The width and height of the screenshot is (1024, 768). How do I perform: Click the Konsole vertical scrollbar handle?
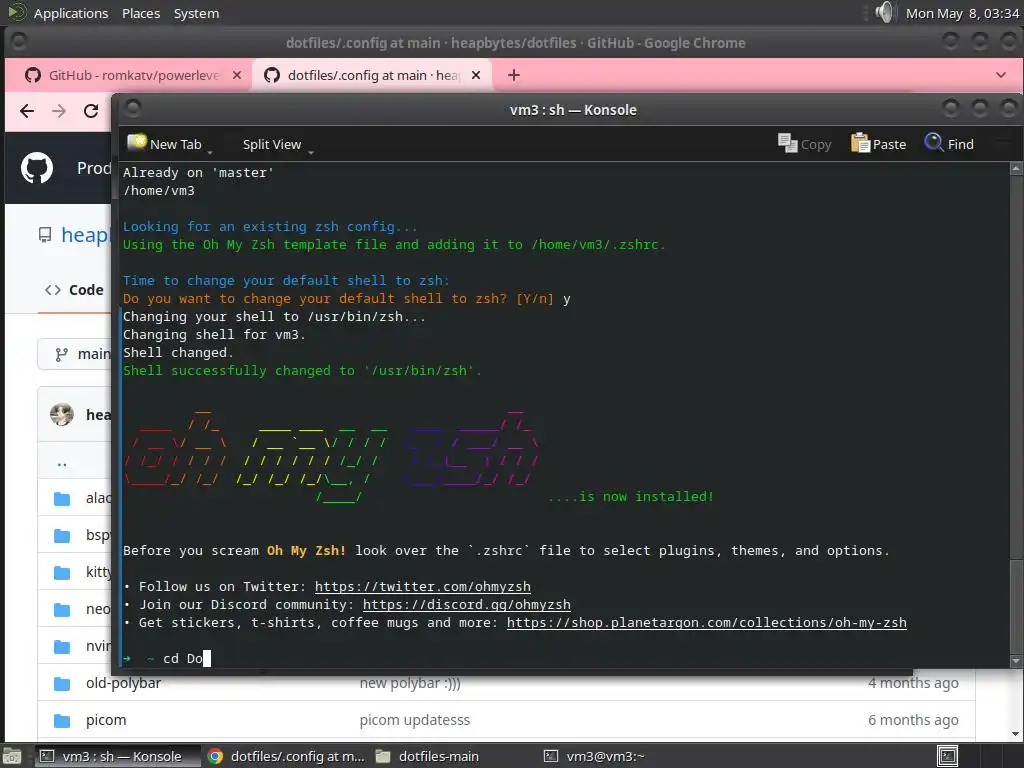coord(1016,604)
